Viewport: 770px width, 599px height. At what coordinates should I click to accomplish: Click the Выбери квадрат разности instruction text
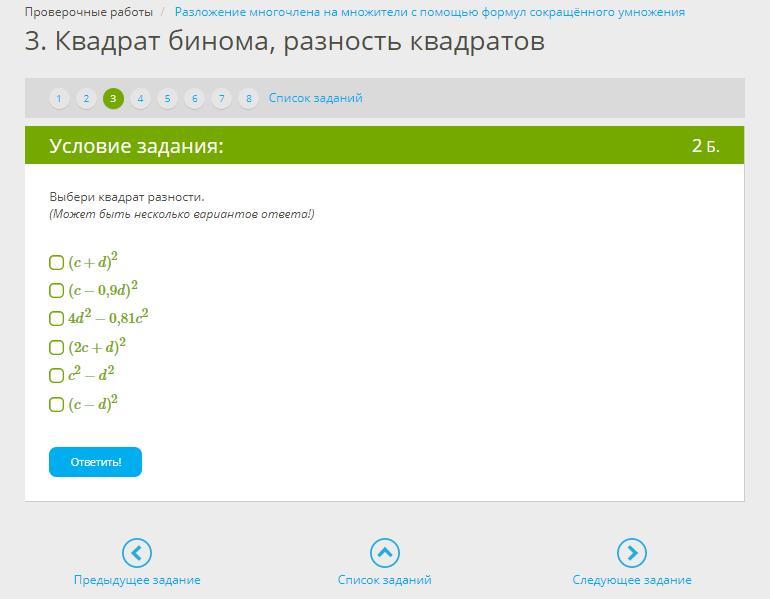click(127, 197)
